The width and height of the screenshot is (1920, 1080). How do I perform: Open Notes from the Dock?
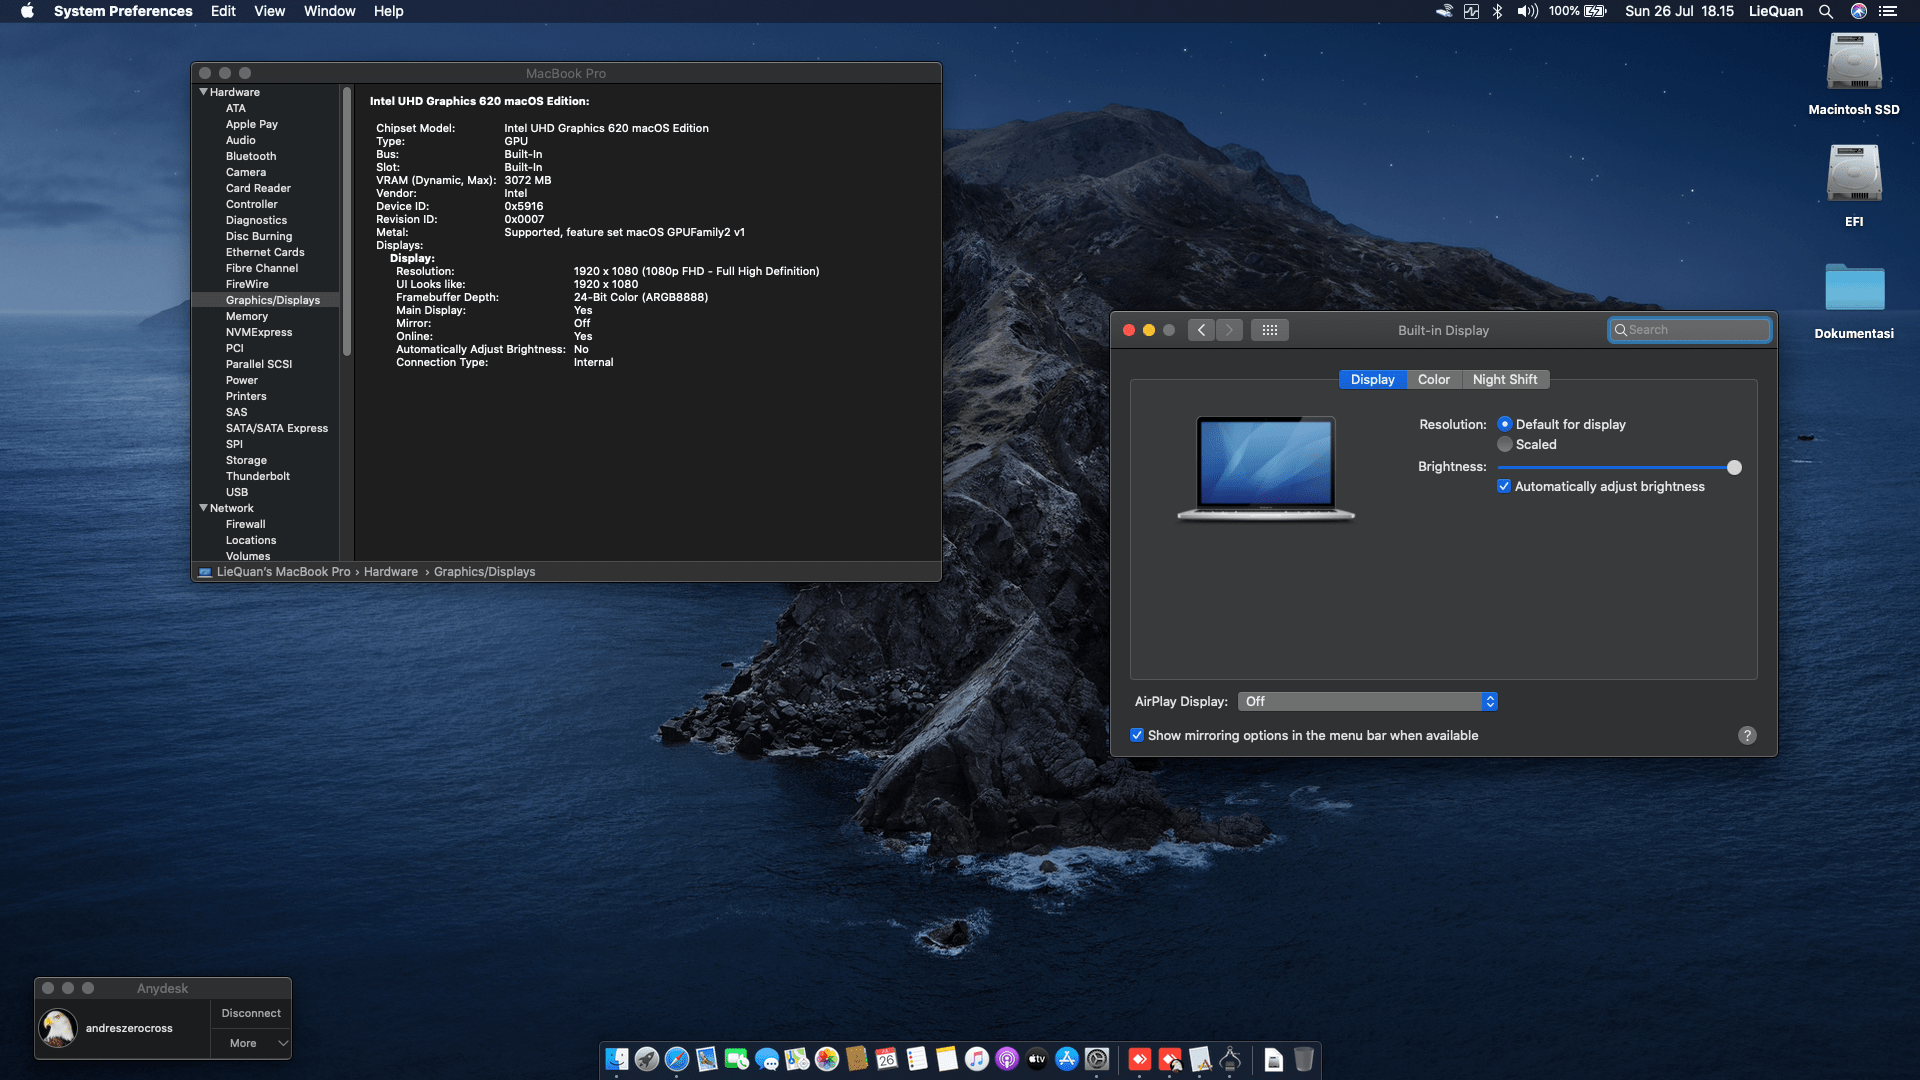click(947, 1059)
